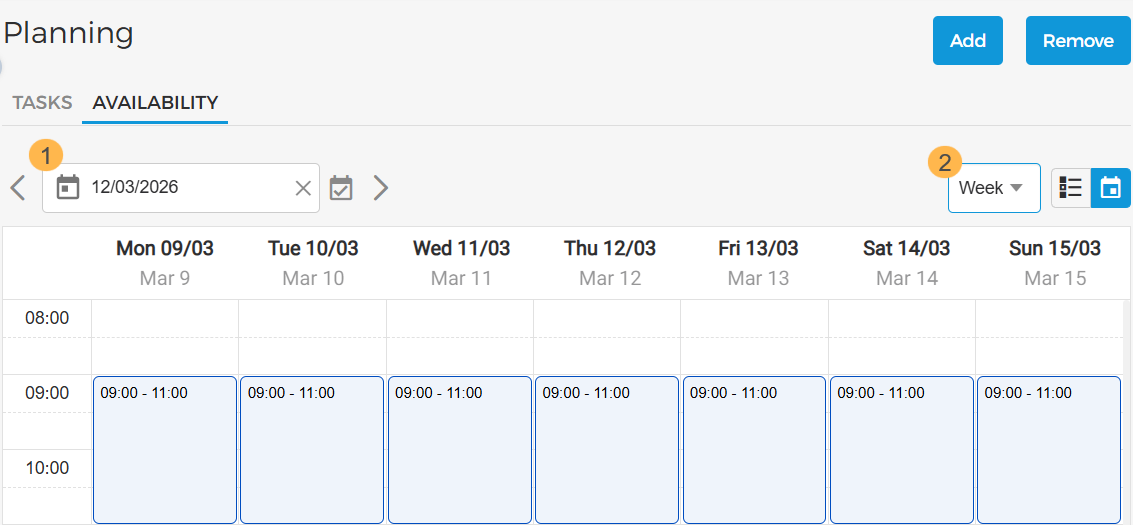Select Friday 09:00 - 11:00 availability slot
The image size is (1133, 525).
point(754,450)
